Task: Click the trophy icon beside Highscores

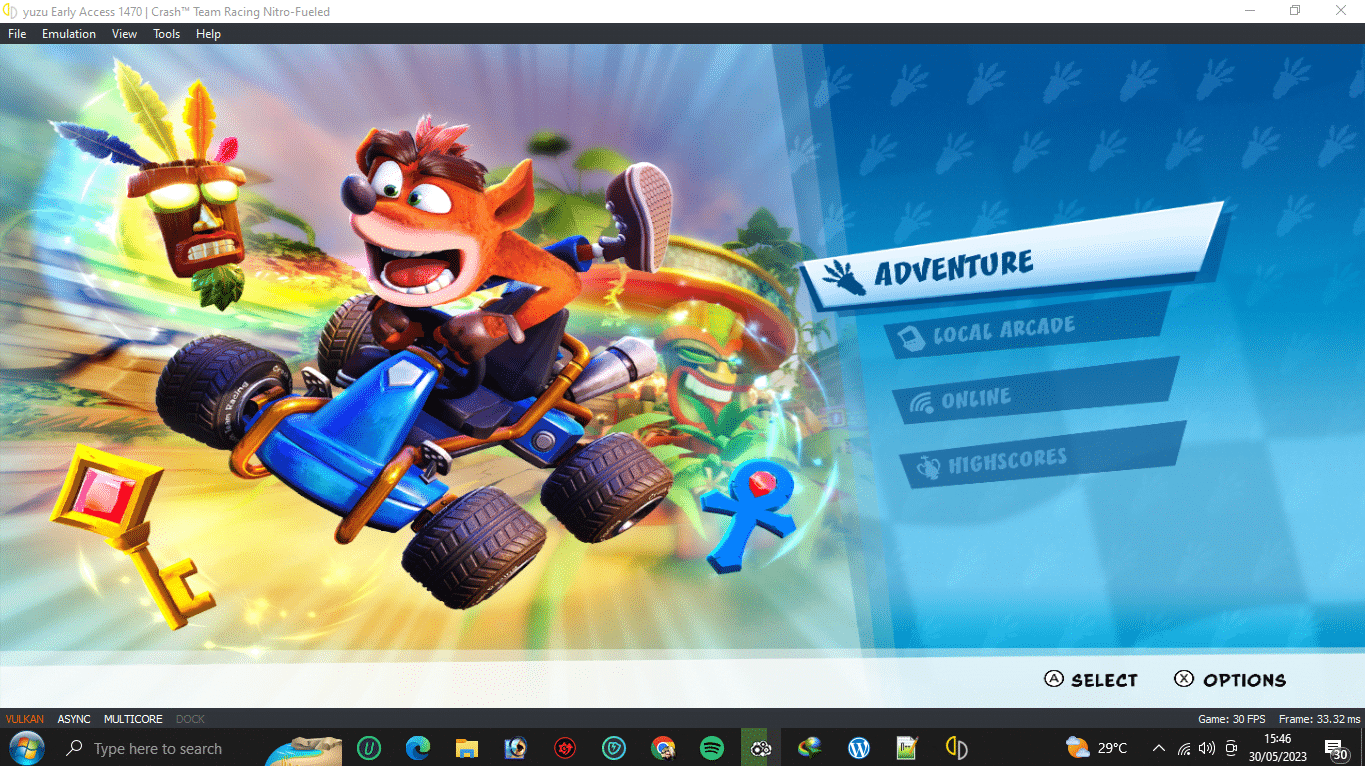Action: pos(928,468)
